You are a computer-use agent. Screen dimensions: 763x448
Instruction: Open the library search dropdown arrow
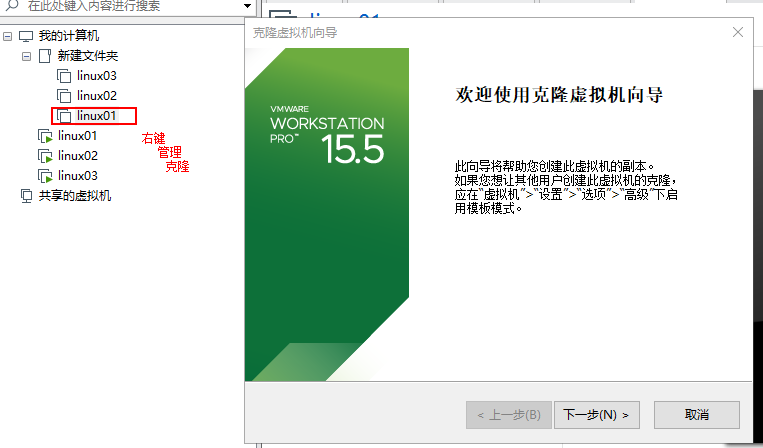click(247, 6)
